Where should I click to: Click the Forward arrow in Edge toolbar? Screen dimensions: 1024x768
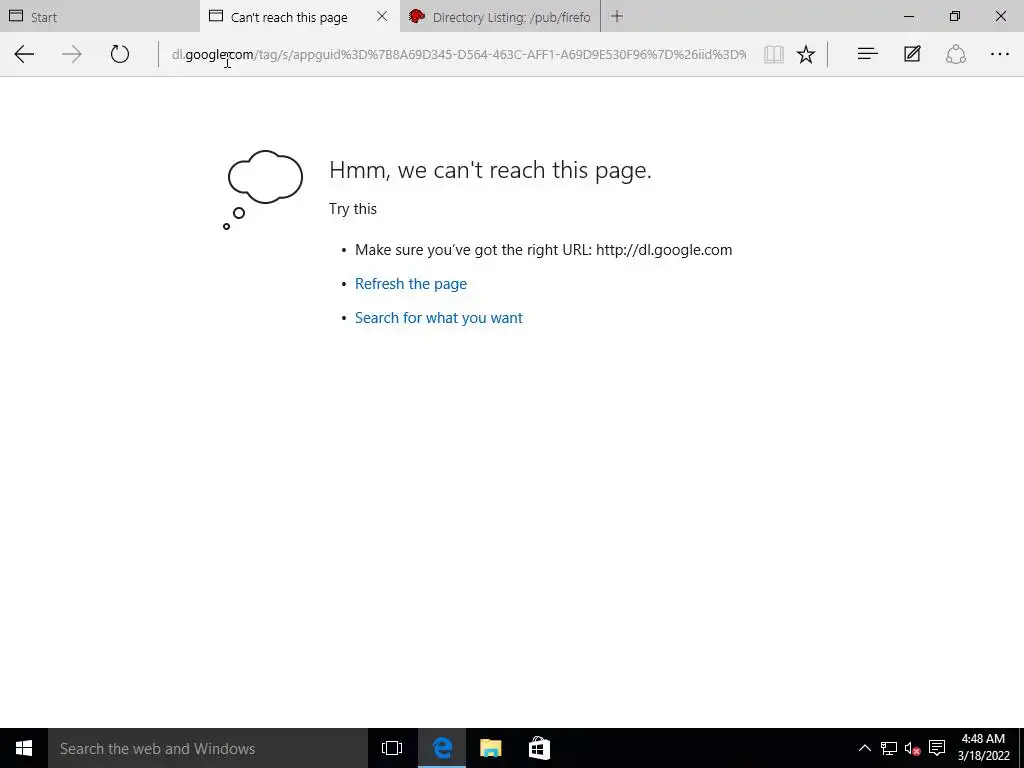pos(72,54)
